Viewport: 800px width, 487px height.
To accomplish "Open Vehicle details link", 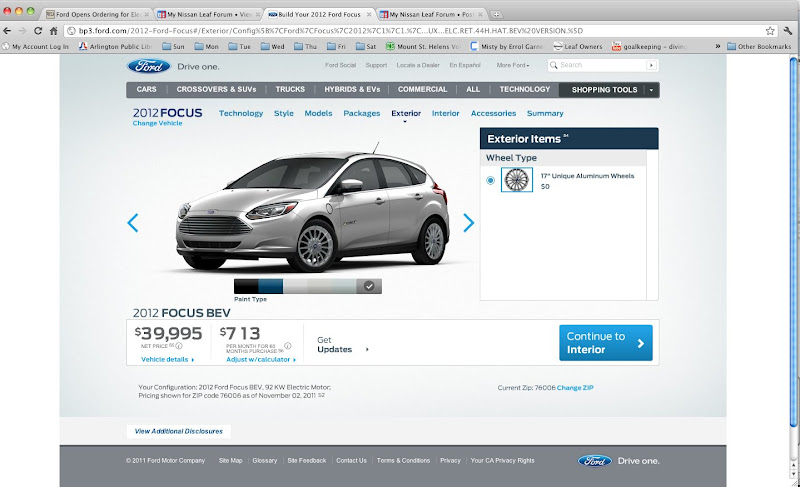I will click(167, 360).
